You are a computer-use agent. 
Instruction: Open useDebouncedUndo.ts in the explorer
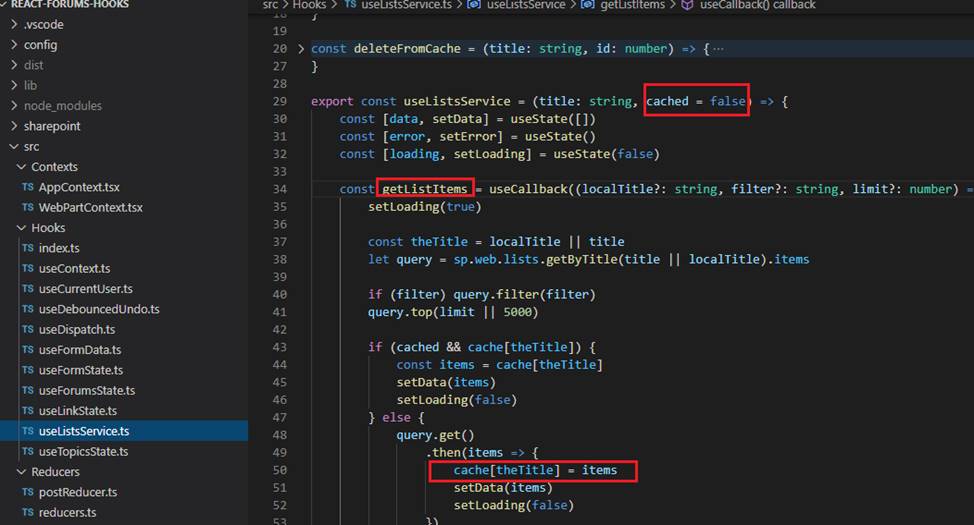tap(99, 309)
